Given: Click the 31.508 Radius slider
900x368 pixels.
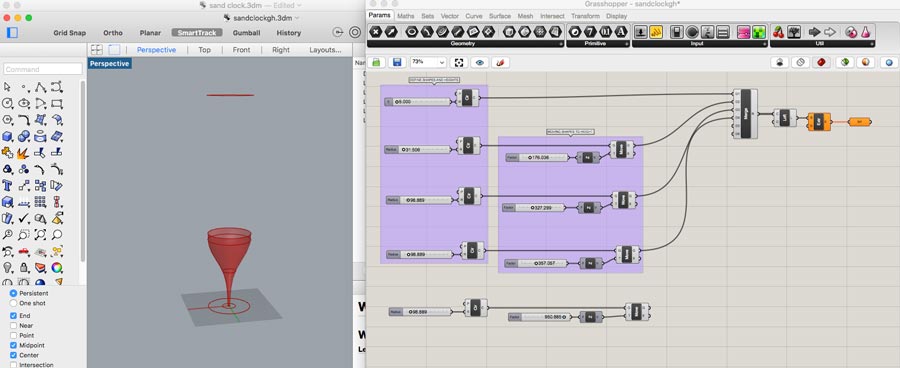Looking at the screenshot, I should click(417, 149).
